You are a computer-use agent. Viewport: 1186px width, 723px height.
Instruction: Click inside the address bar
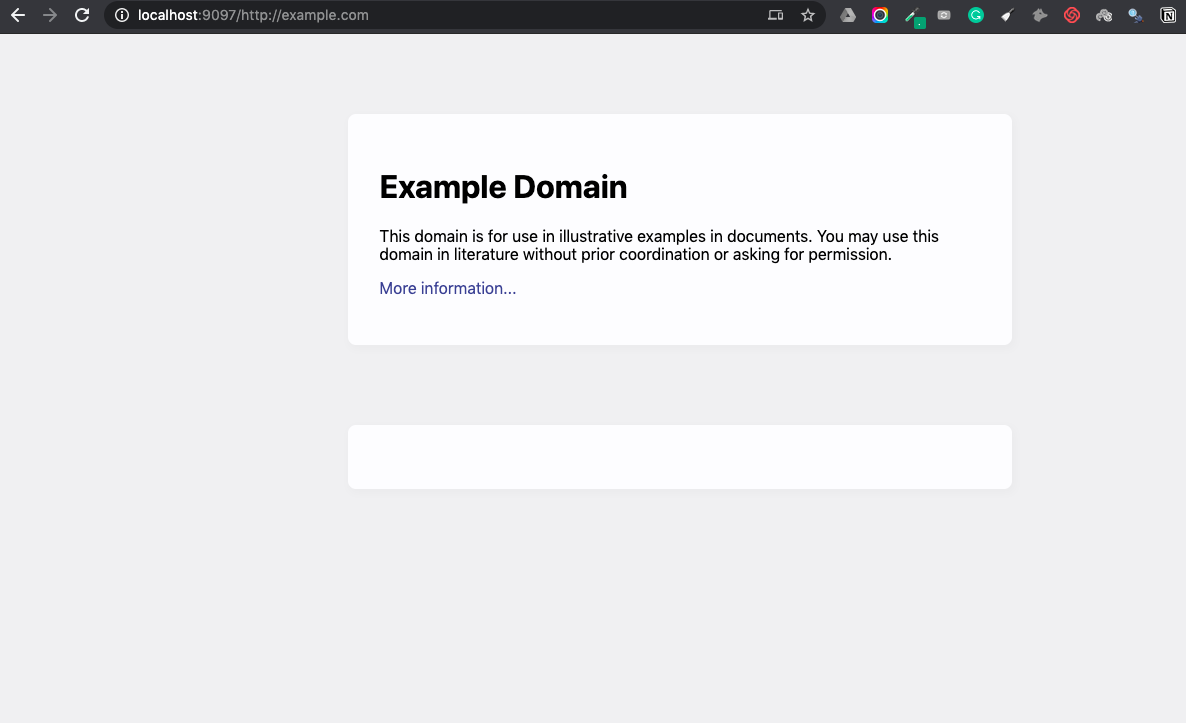[400, 15]
